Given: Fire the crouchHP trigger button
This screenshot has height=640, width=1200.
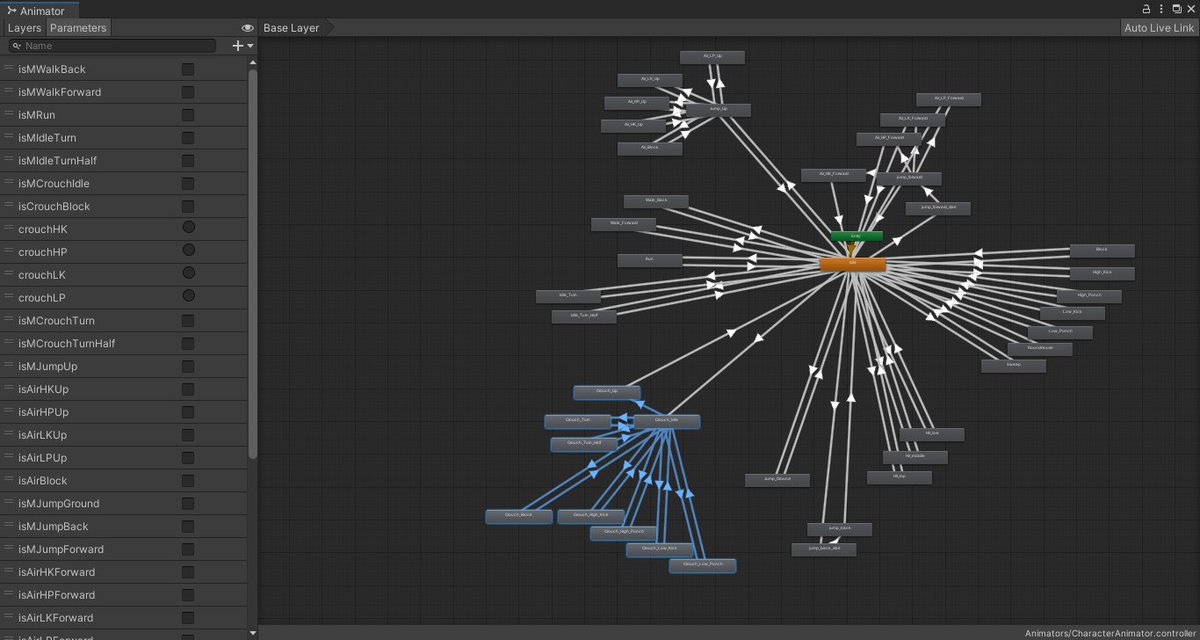Looking at the screenshot, I should click(x=188, y=252).
